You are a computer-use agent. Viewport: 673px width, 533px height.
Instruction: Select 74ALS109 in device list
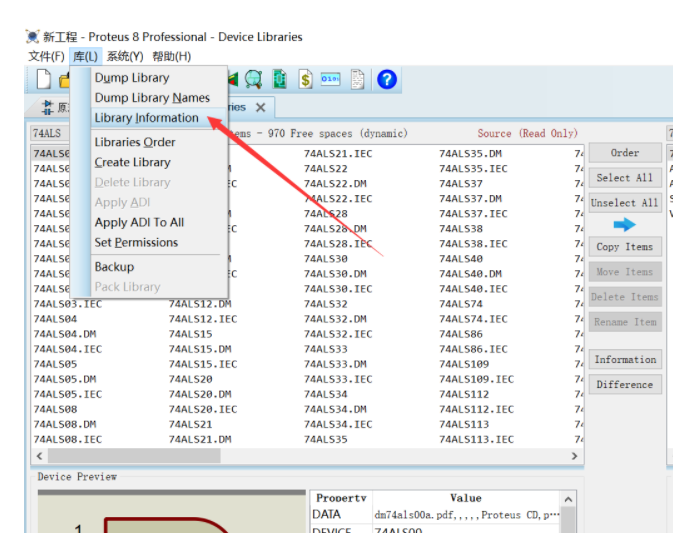[464, 364]
